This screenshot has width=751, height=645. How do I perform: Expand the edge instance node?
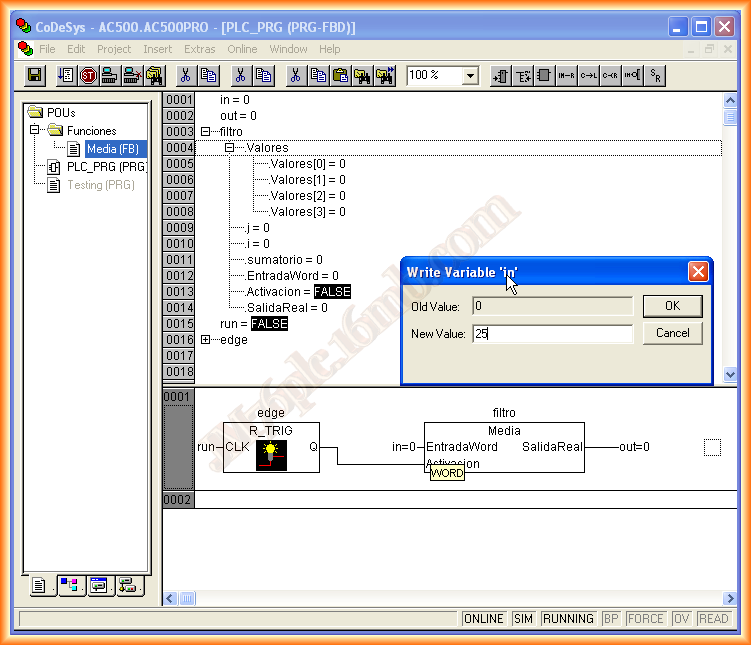pos(206,340)
